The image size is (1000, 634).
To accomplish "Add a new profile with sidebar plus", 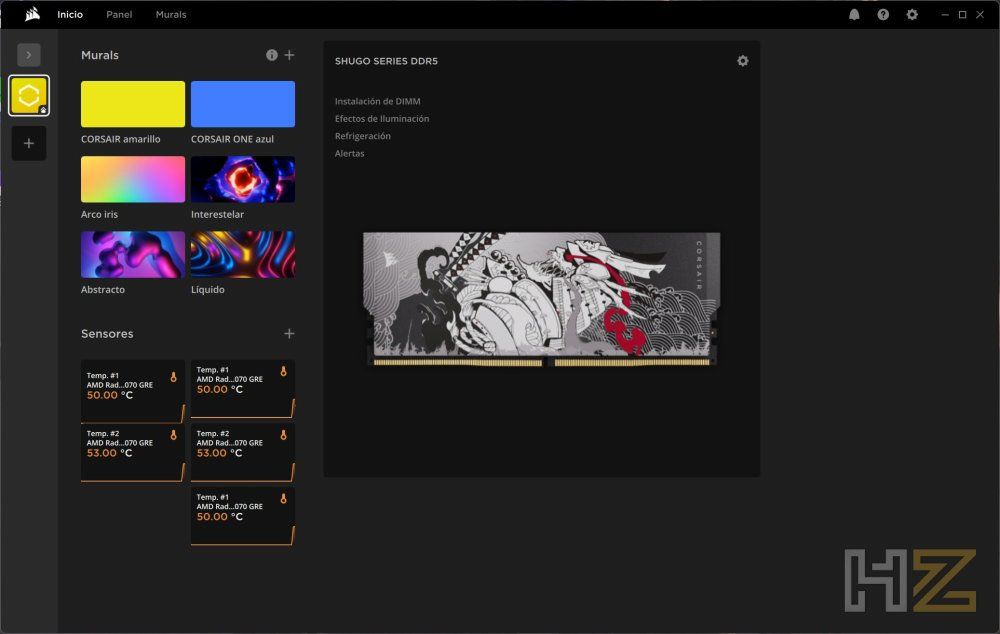I will (x=29, y=143).
